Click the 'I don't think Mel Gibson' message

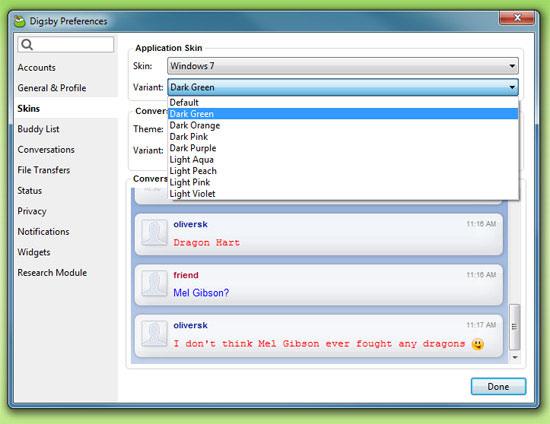pyautogui.click(x=319, y=344)
